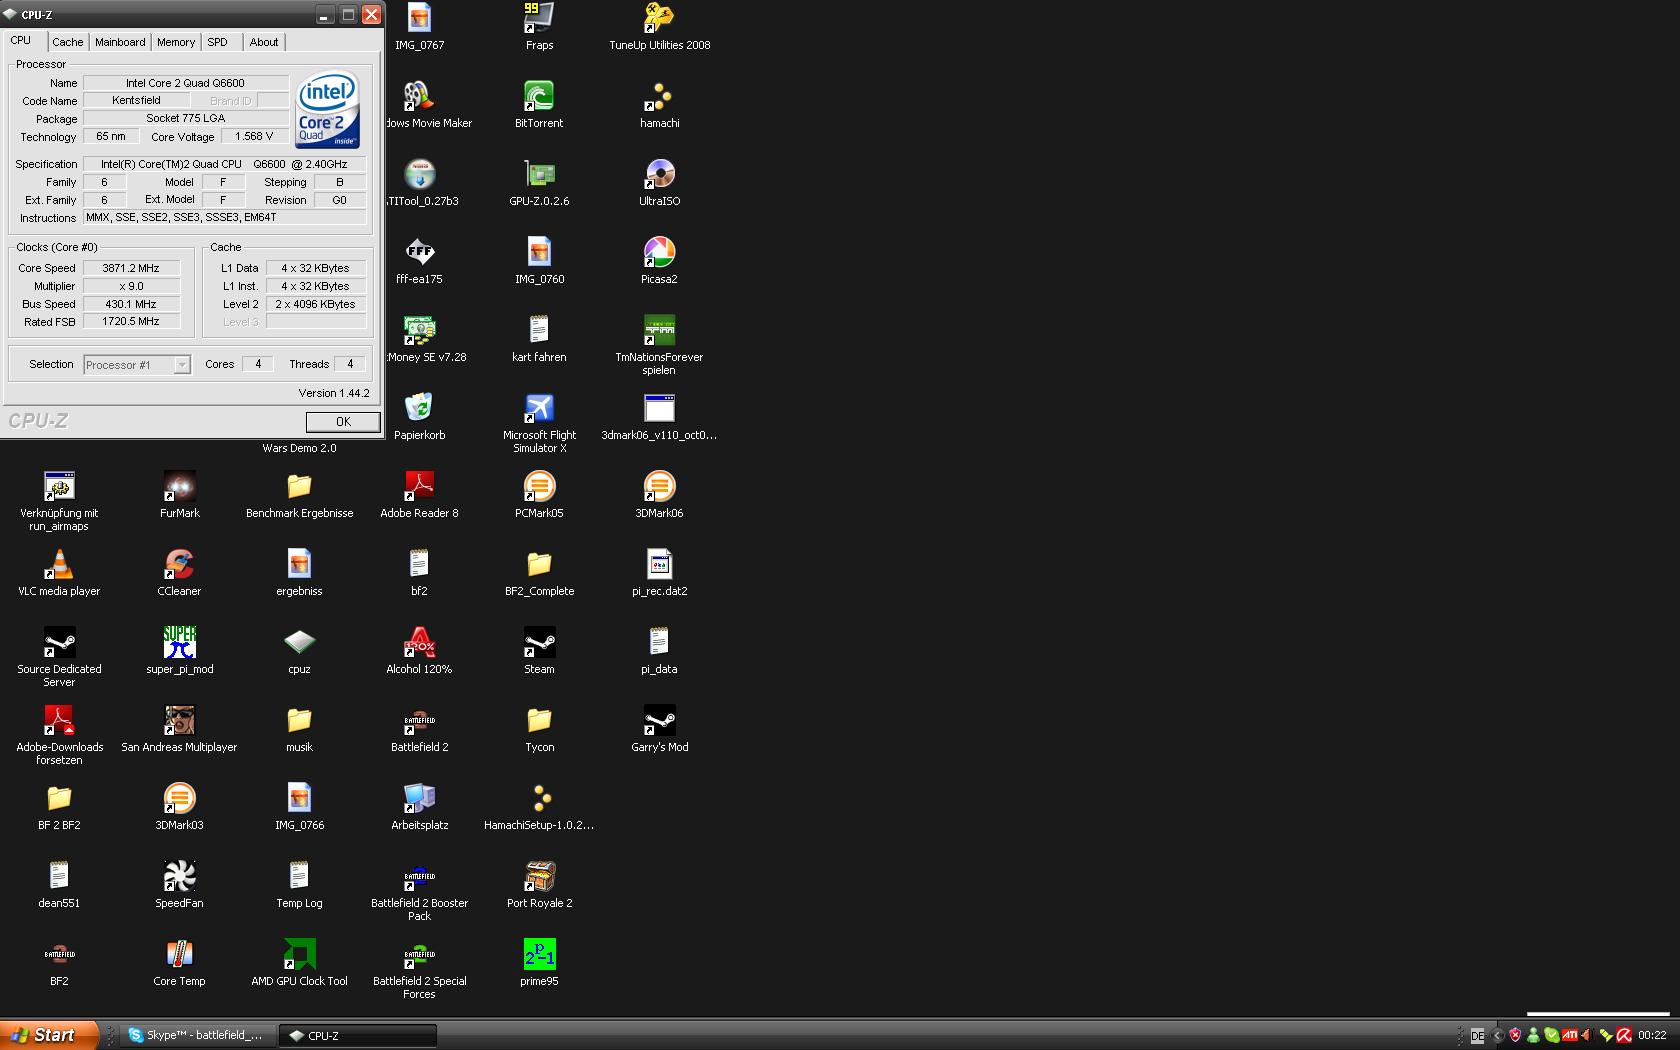
Task: Switch to the Cache tab in CPU-Z
Action: tap(67, 42)
